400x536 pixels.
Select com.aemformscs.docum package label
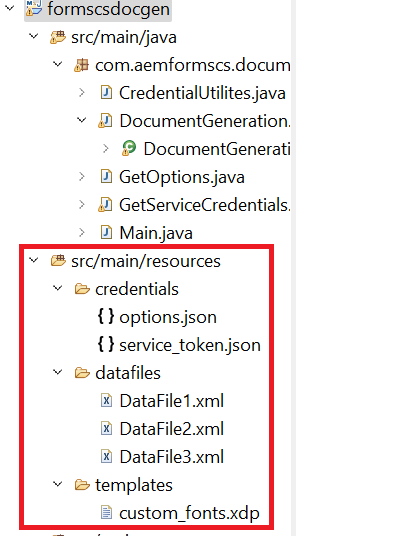(x=193, y=65)
